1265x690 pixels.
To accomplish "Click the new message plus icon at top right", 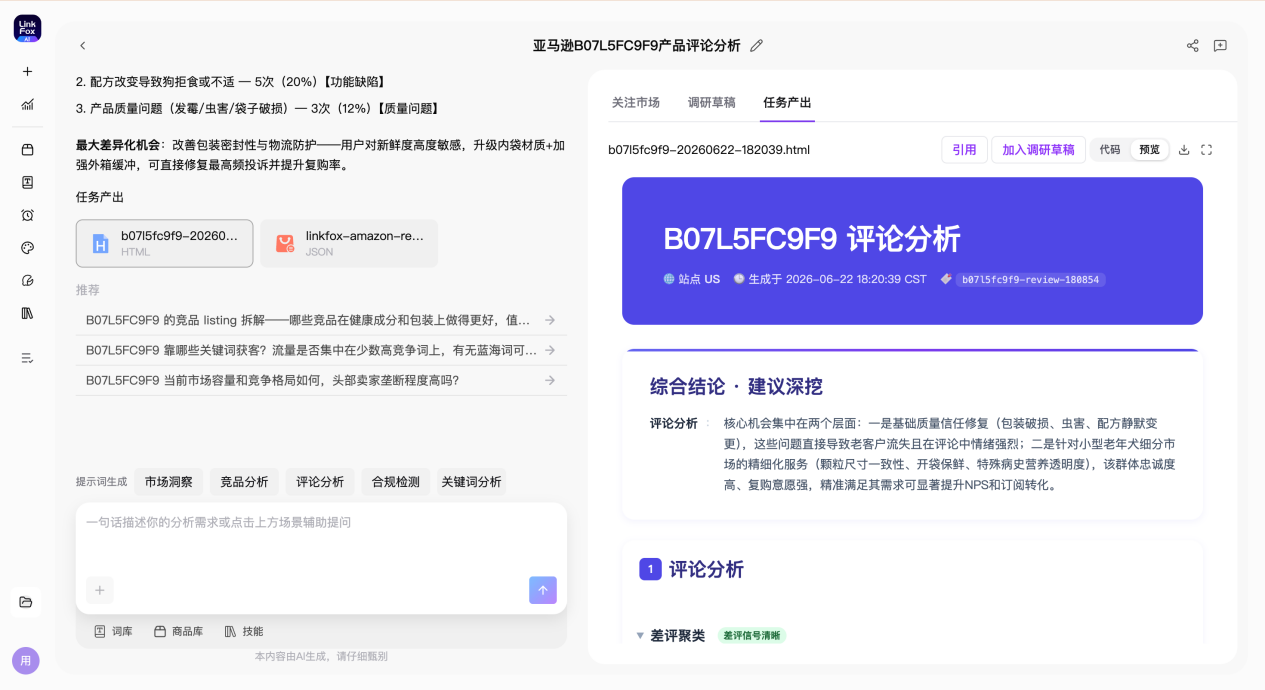I will coord(1220,46).
